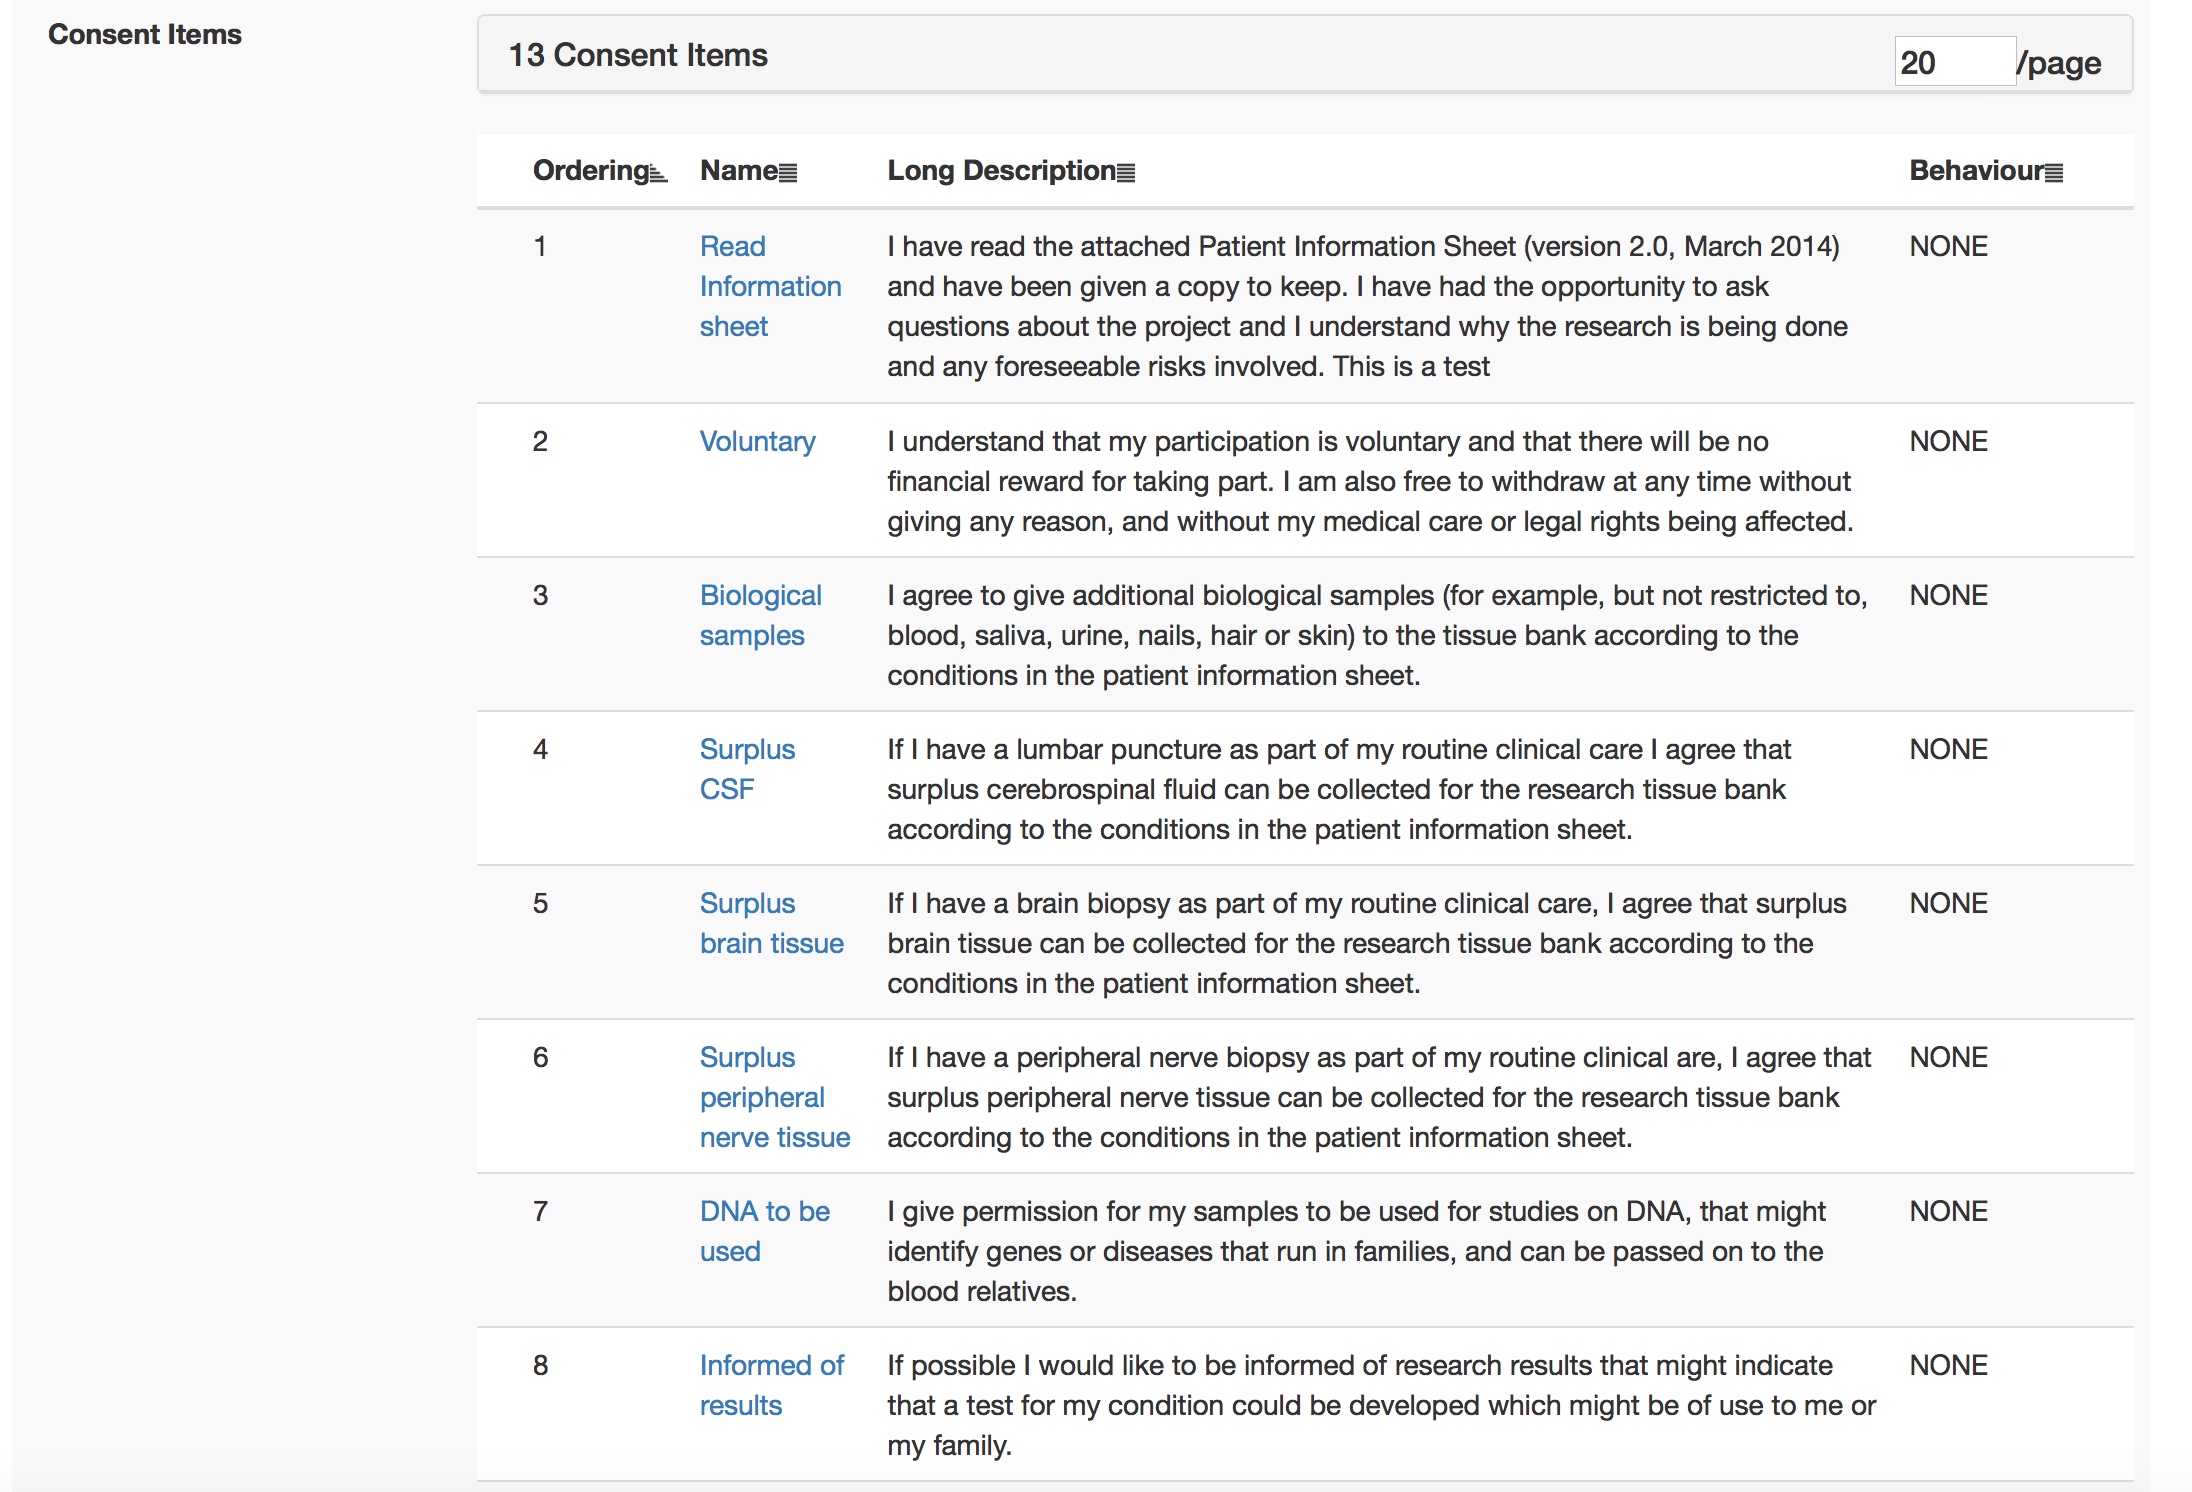This screenshot has height=1492, width=2192.
Task: Select the Surplus CSF link
Action: point(747,769)
